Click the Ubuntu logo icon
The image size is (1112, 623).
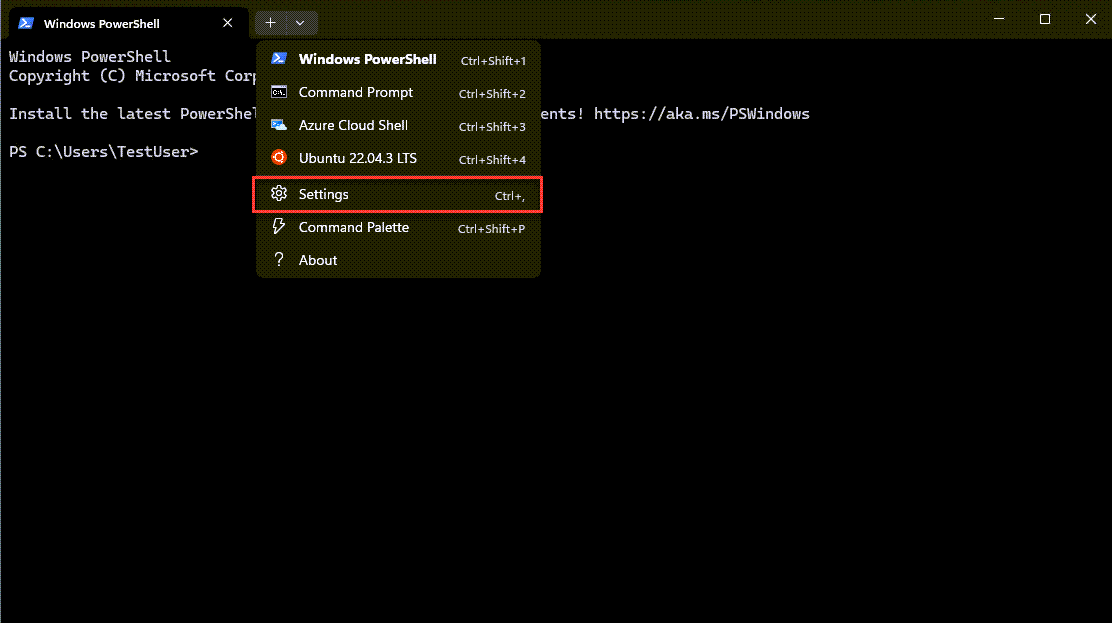[279, 158]
